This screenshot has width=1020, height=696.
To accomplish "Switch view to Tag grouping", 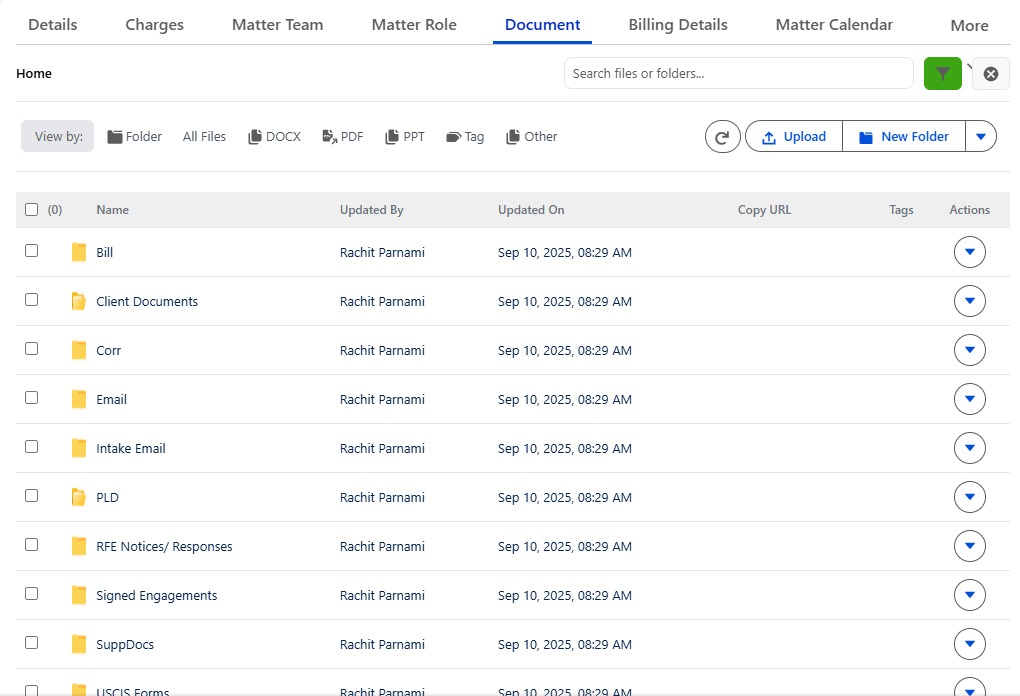I will coord(465,137).
